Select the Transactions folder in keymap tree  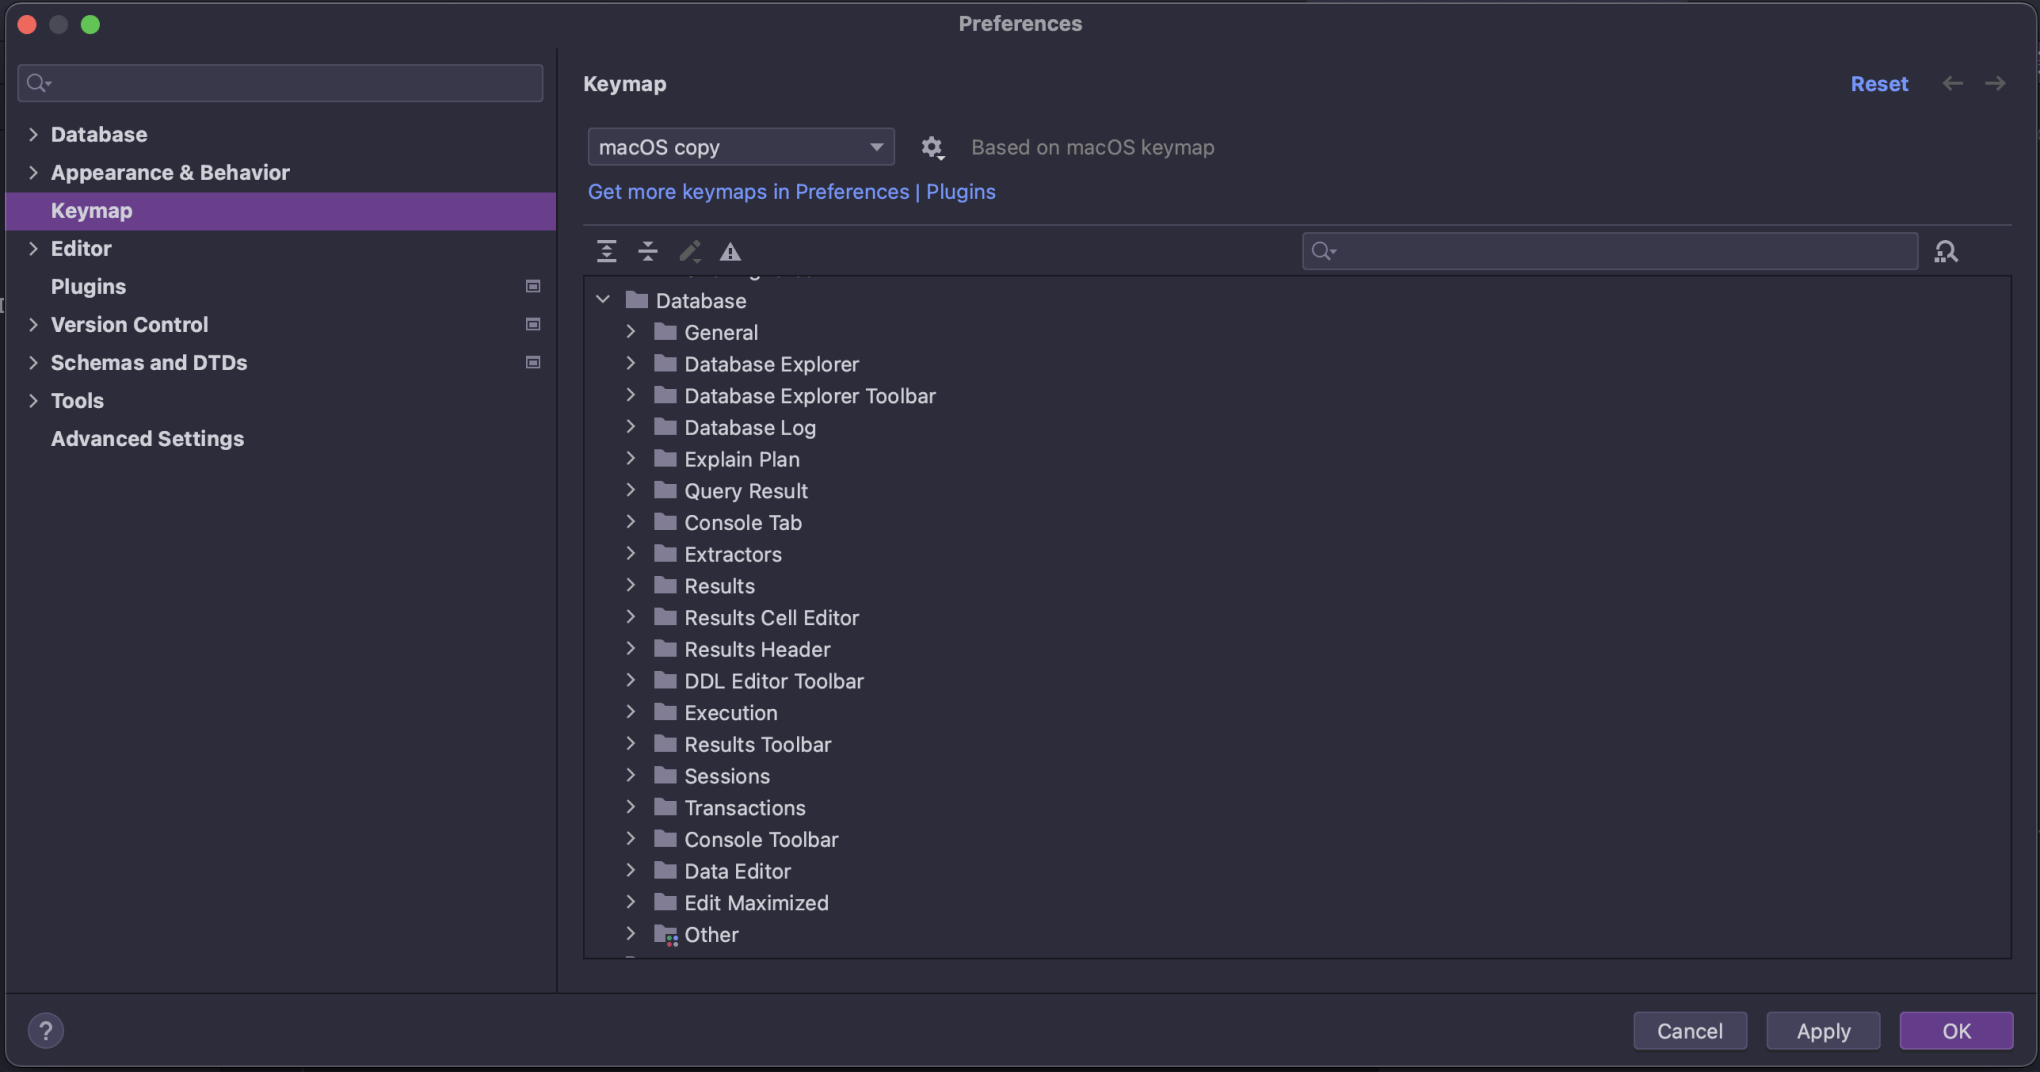pyautogui.click(x=744, y=807)
